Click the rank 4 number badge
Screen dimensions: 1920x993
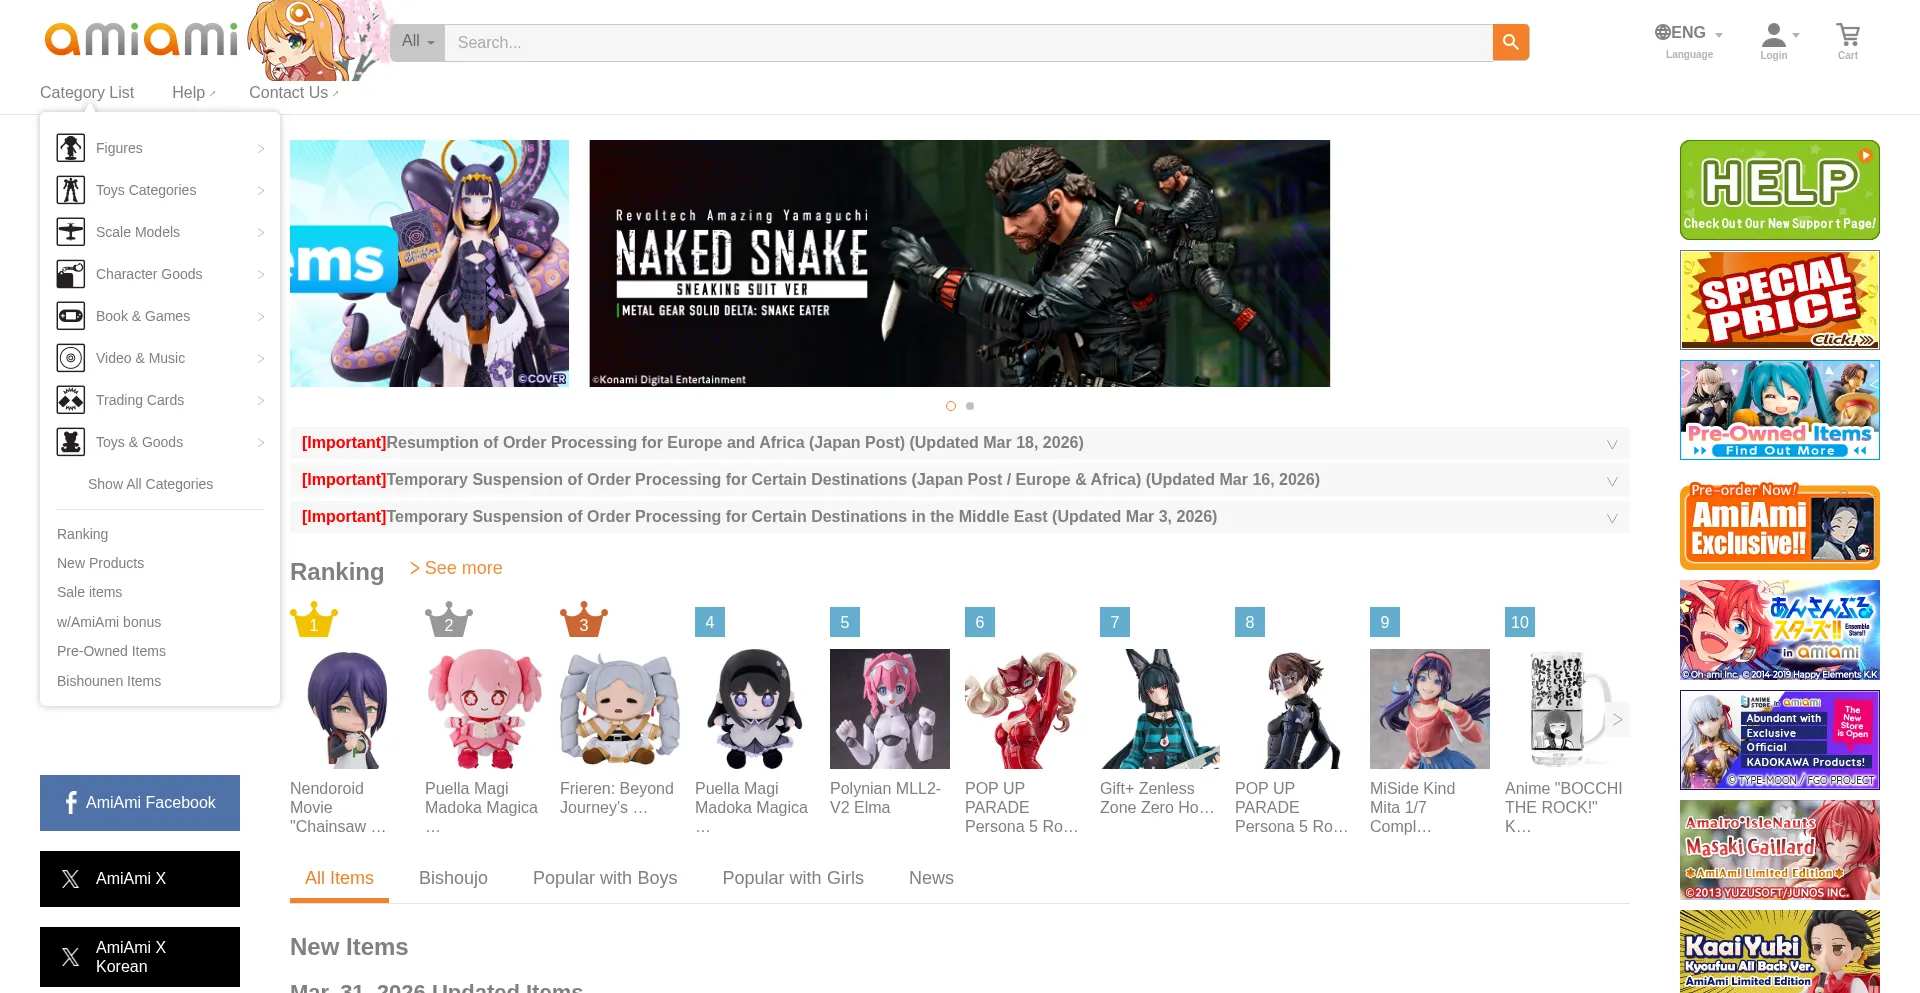[x=710, y=622]
